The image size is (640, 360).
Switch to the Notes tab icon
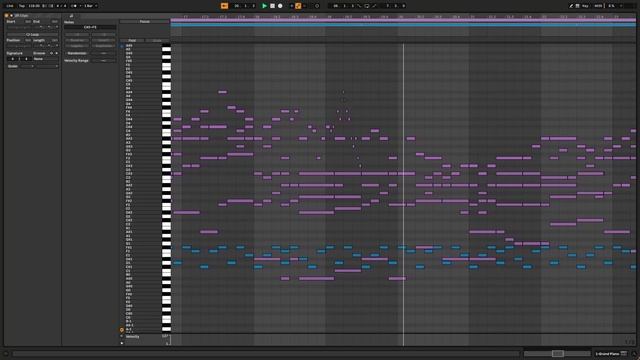[71, 16]
